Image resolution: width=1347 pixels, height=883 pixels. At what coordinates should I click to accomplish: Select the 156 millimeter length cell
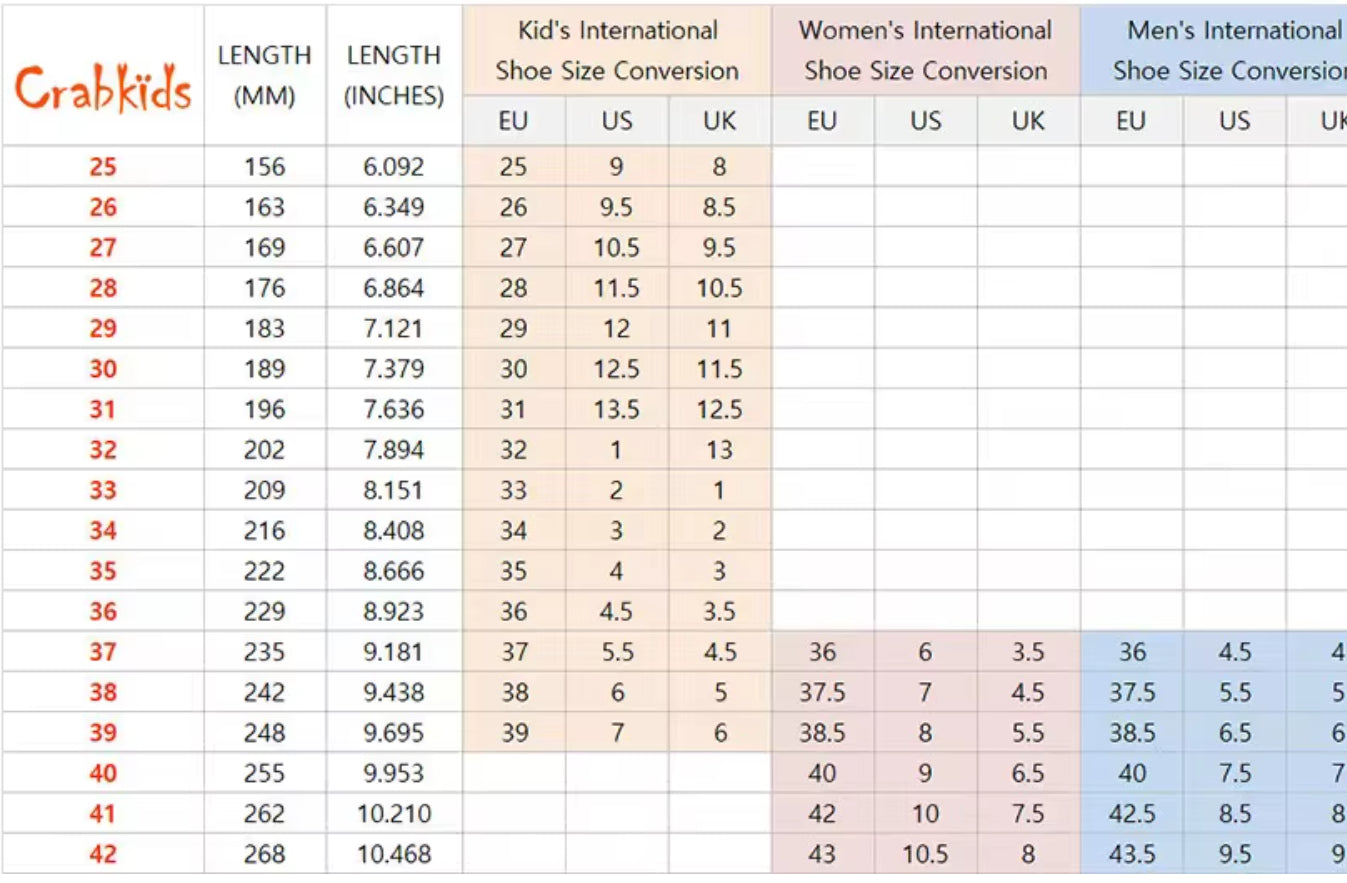click(x=264, y=167)
